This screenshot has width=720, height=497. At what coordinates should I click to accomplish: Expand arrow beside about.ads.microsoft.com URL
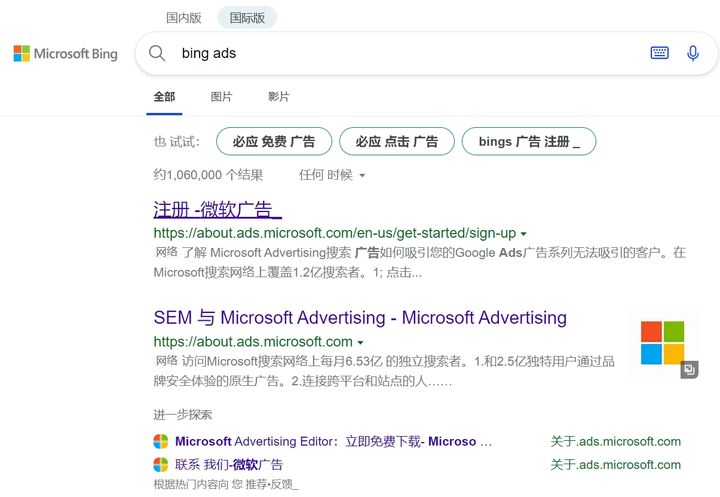tap(360, 343)
